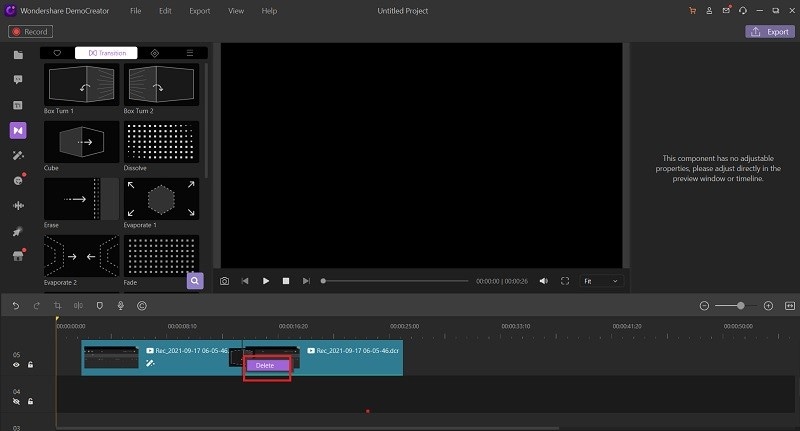This screenshot has width=800, height=431.
Task: Fit timeline to window icon
Action: [790, 306]
